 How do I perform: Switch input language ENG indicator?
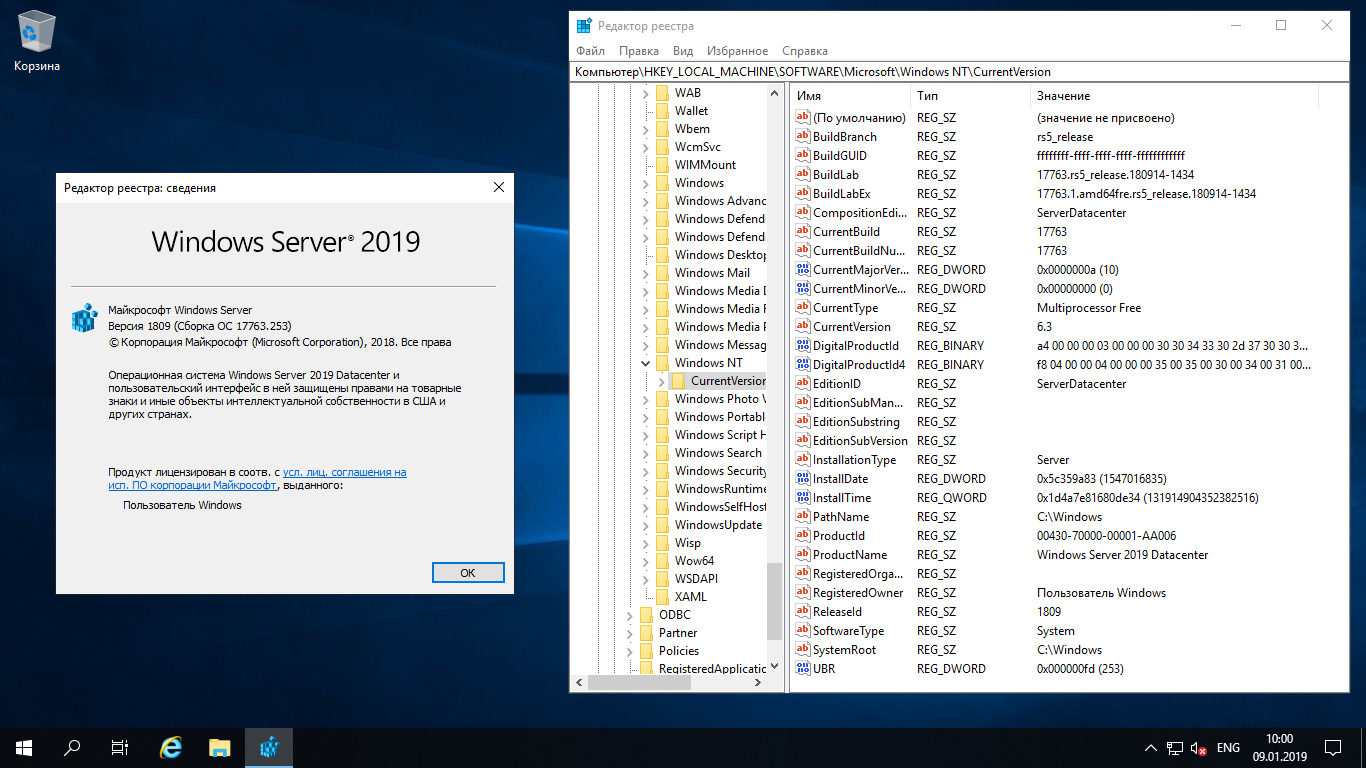coord(1228,748)
